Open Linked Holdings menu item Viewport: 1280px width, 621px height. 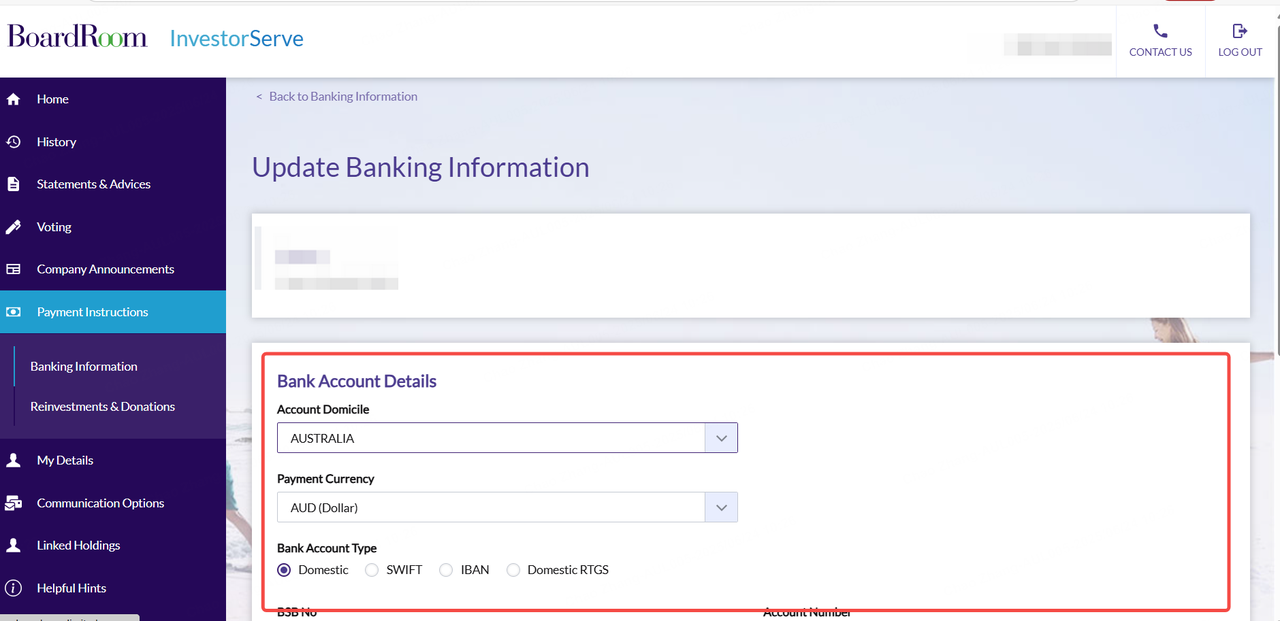coord(113,545)
